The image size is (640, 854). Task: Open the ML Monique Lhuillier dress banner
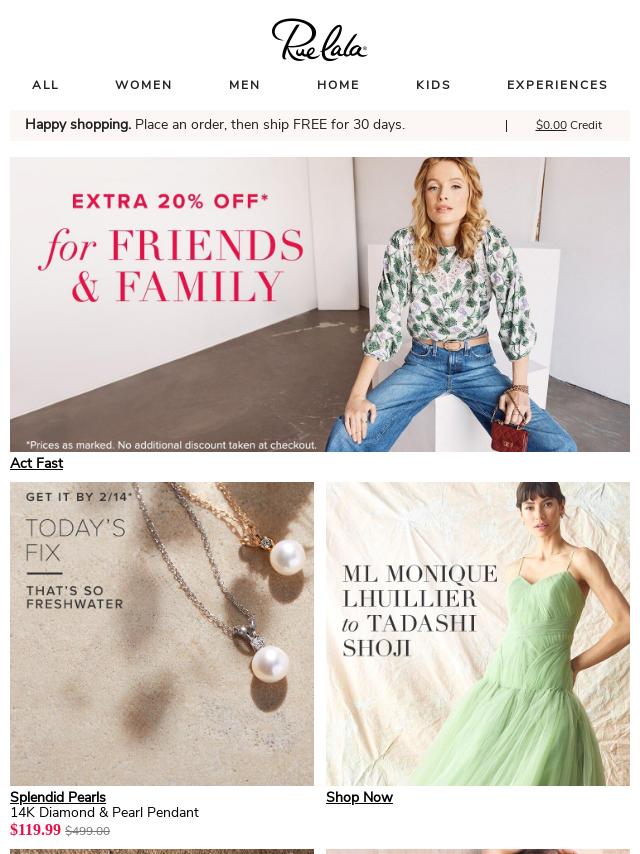(x=478, y=633)
